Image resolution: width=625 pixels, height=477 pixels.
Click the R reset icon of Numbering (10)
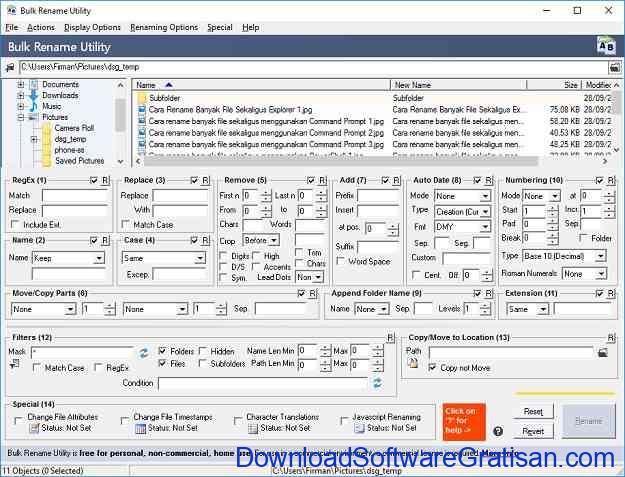point(611,181)
